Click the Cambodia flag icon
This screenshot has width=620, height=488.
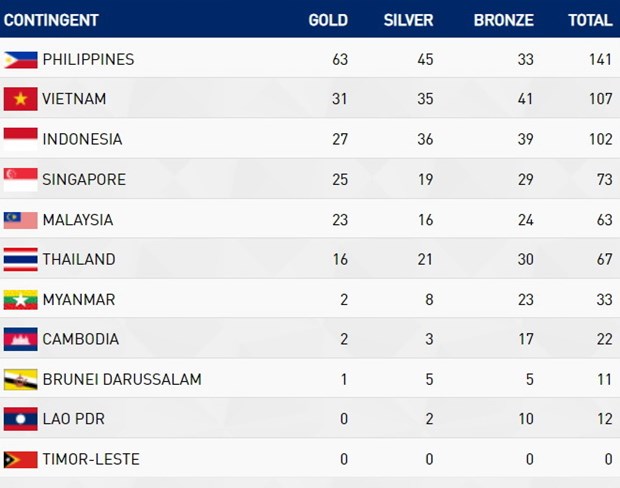(21, 339)
